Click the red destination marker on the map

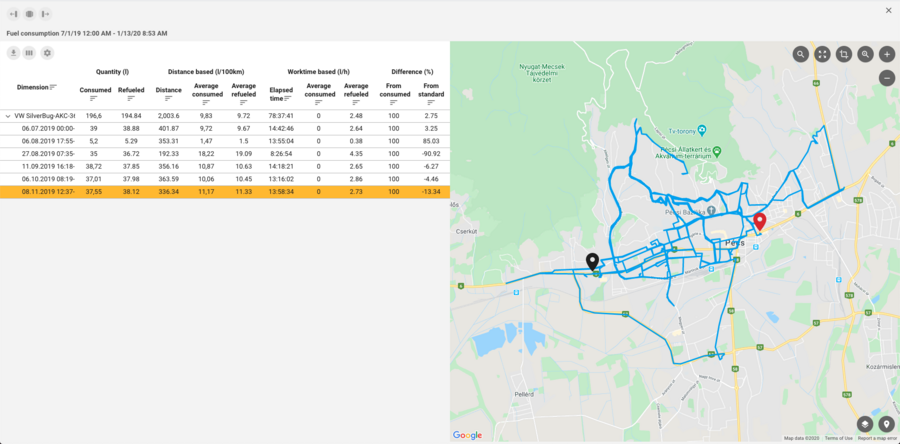click(760, 221)
